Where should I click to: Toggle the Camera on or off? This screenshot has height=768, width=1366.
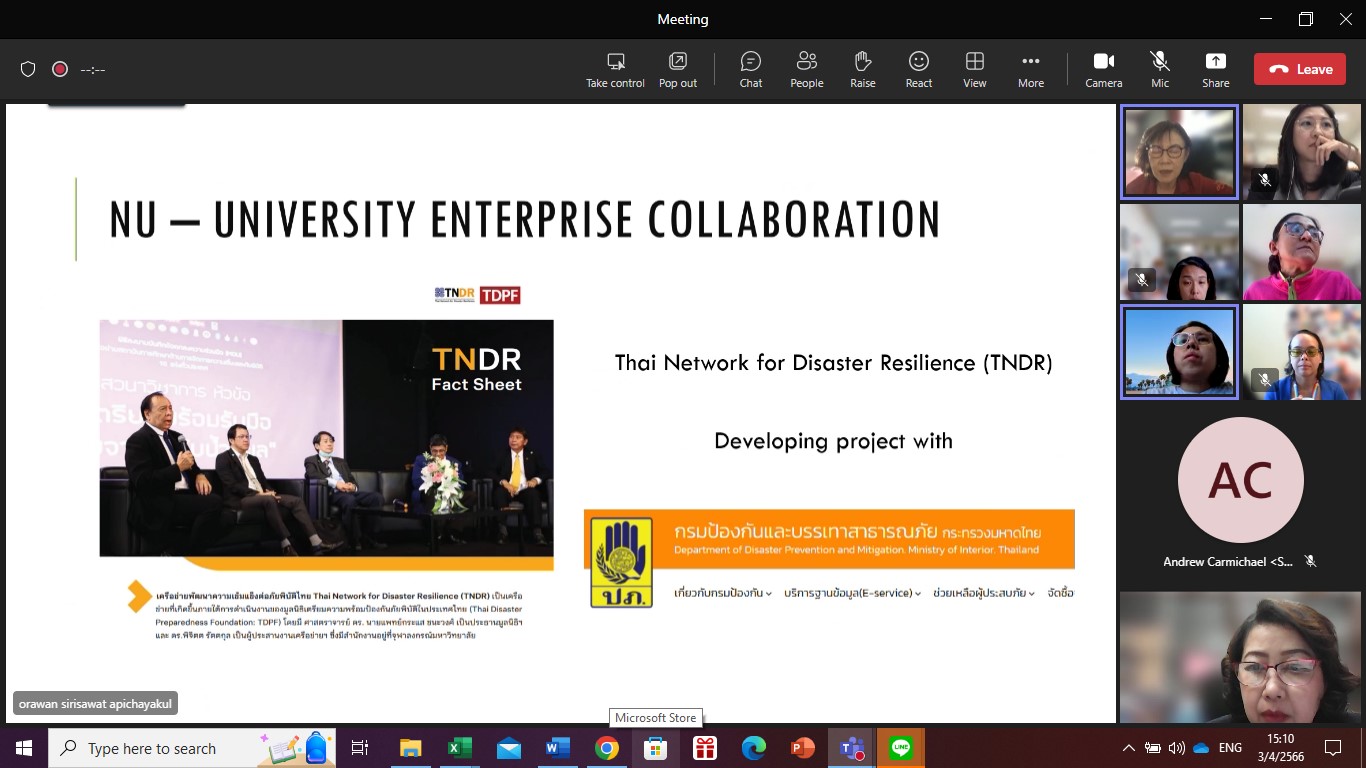(x=1104, y=69)
